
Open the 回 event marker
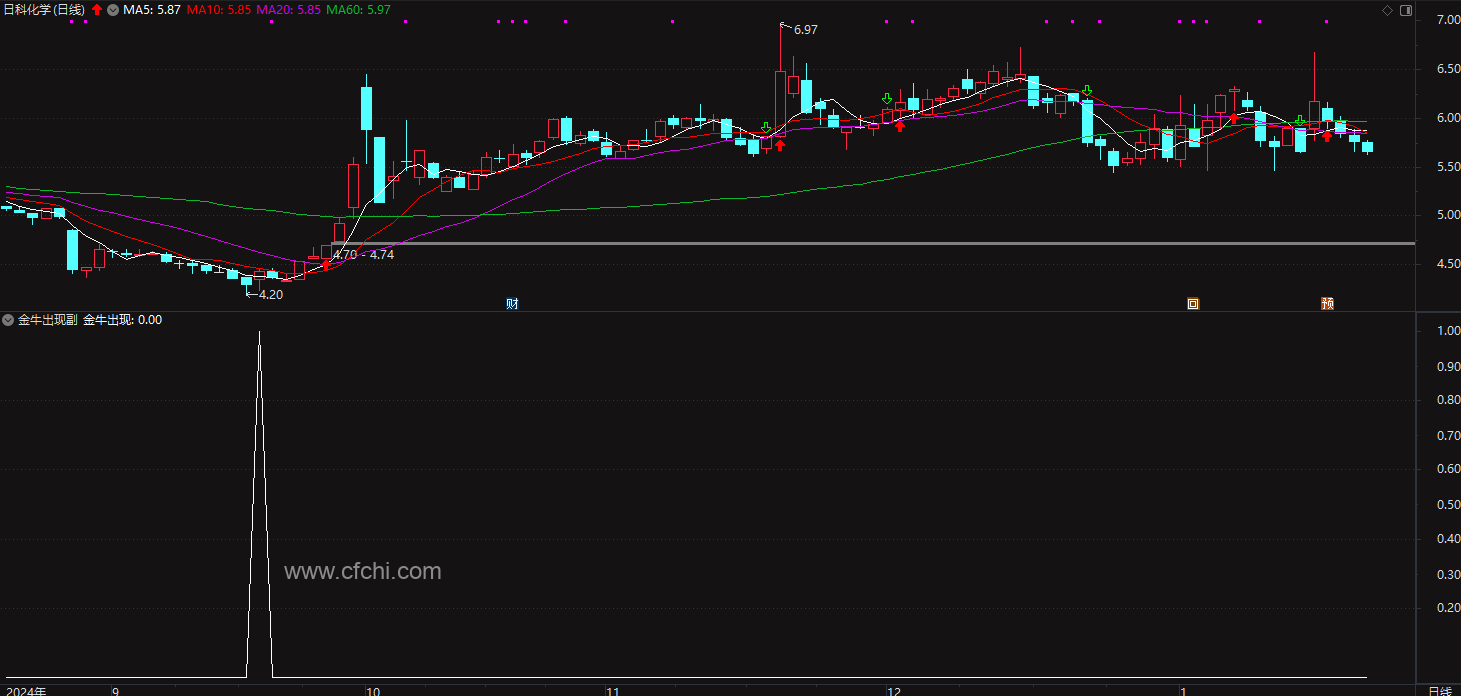[x=1193, y=304]
